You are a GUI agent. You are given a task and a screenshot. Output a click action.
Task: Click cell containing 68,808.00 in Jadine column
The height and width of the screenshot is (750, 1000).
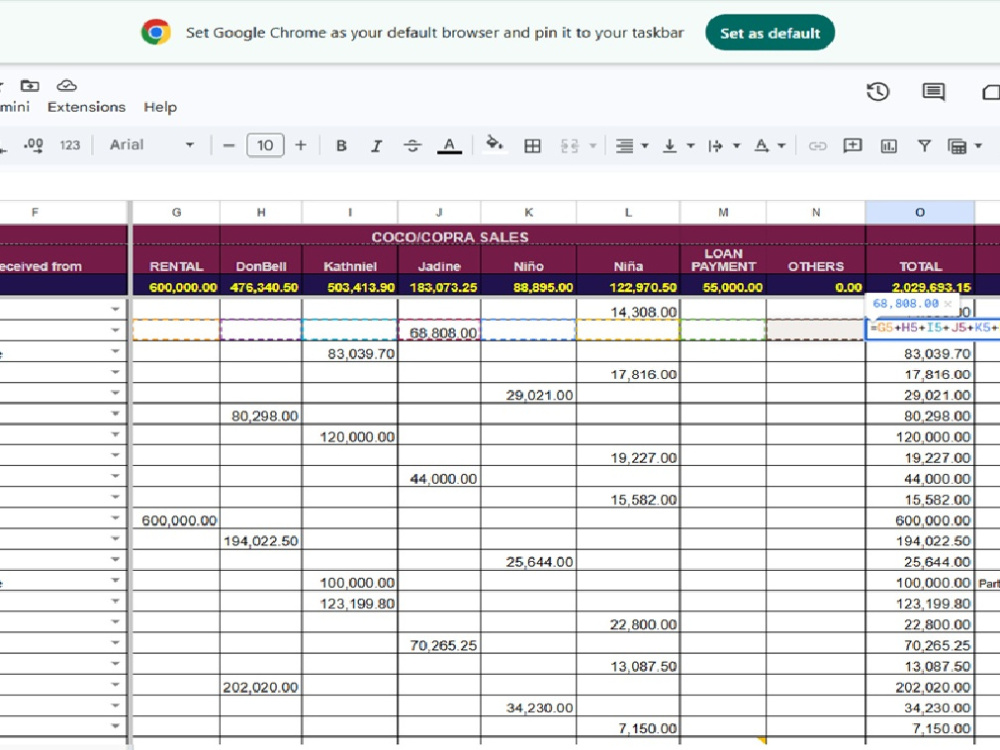[x=439, y=332]
